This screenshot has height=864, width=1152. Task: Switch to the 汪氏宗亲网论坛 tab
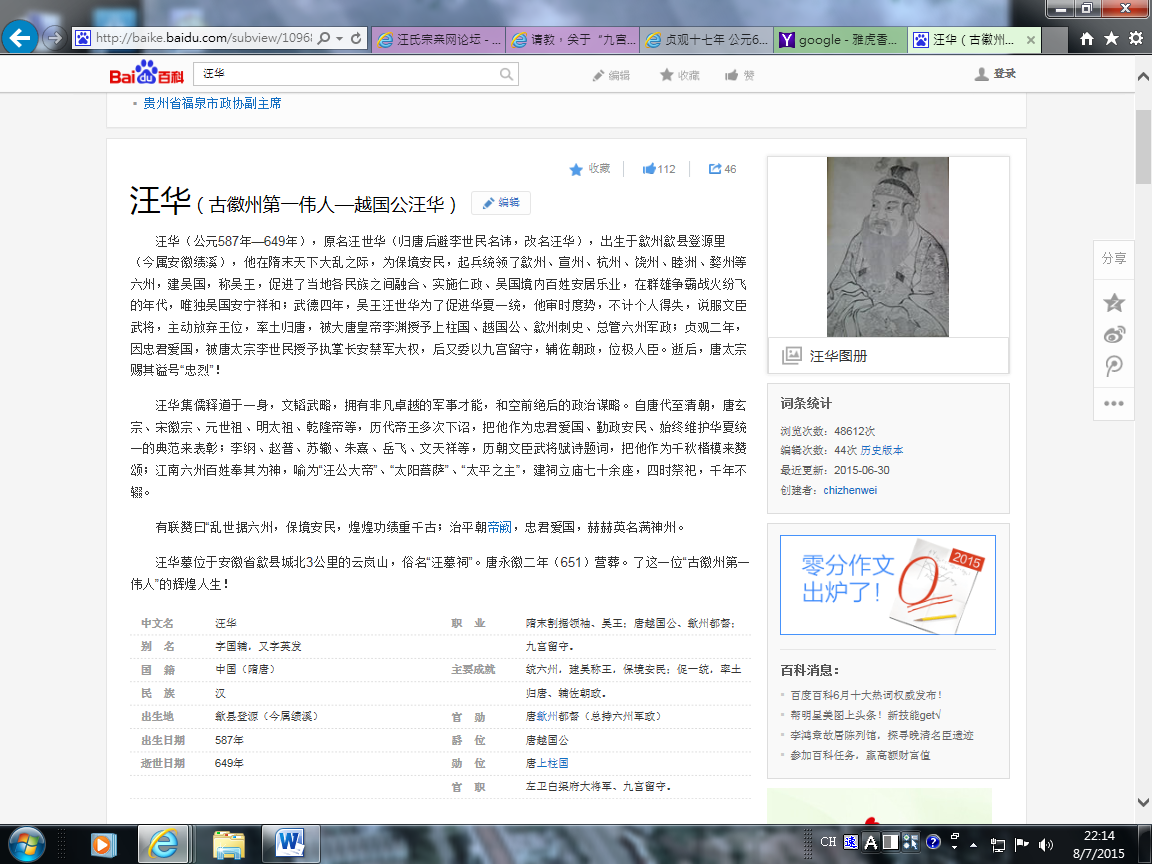(x=438, y=40)
